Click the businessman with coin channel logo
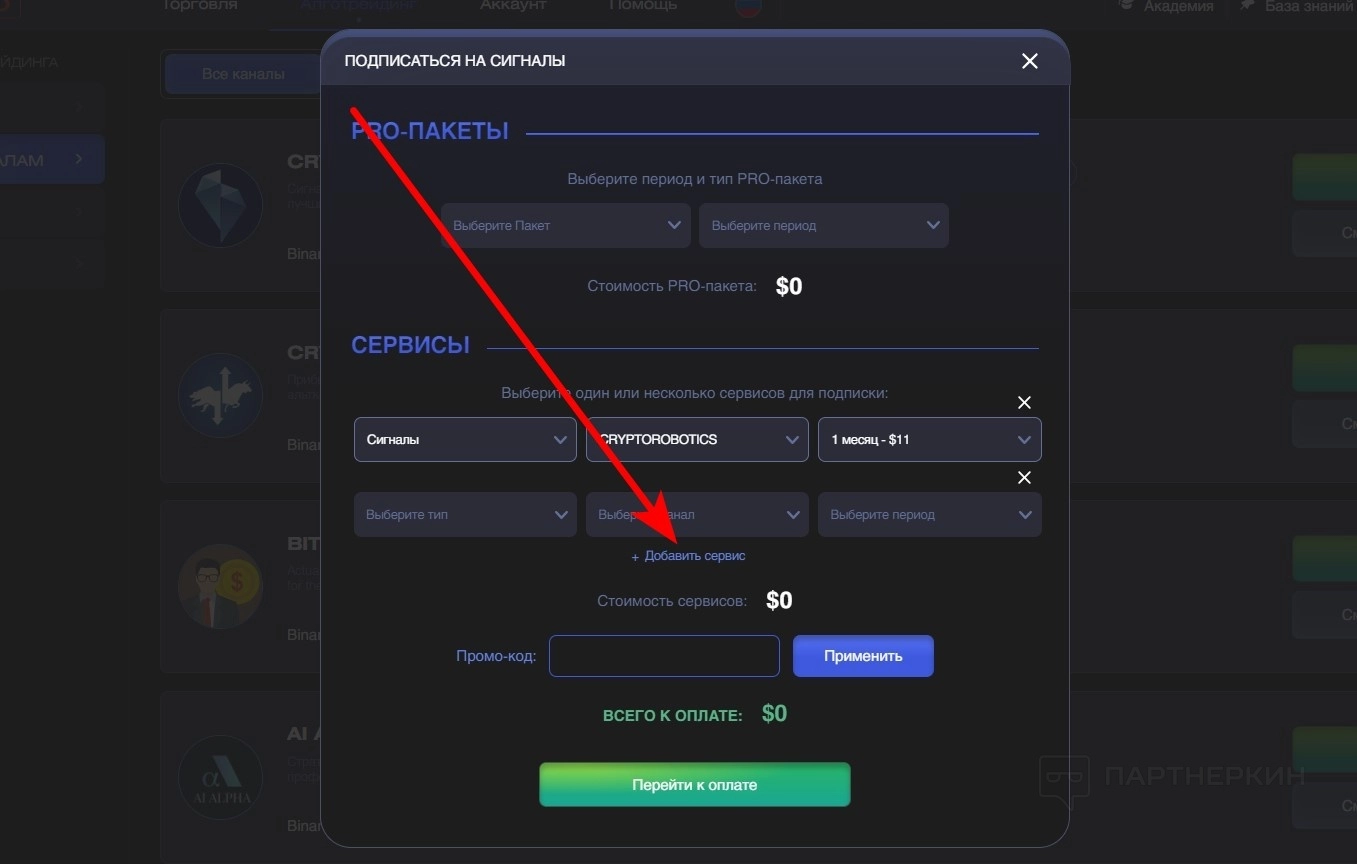 tap(220, 586)
